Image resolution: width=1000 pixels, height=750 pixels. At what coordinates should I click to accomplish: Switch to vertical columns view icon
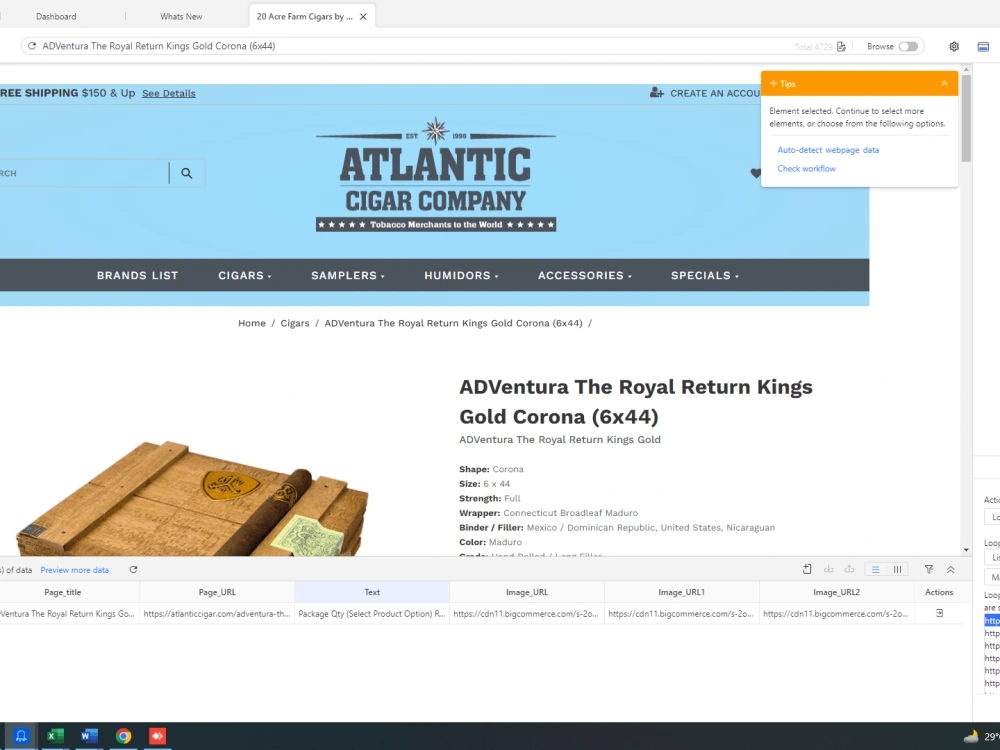pyautogui.click(x=897, y=570)
